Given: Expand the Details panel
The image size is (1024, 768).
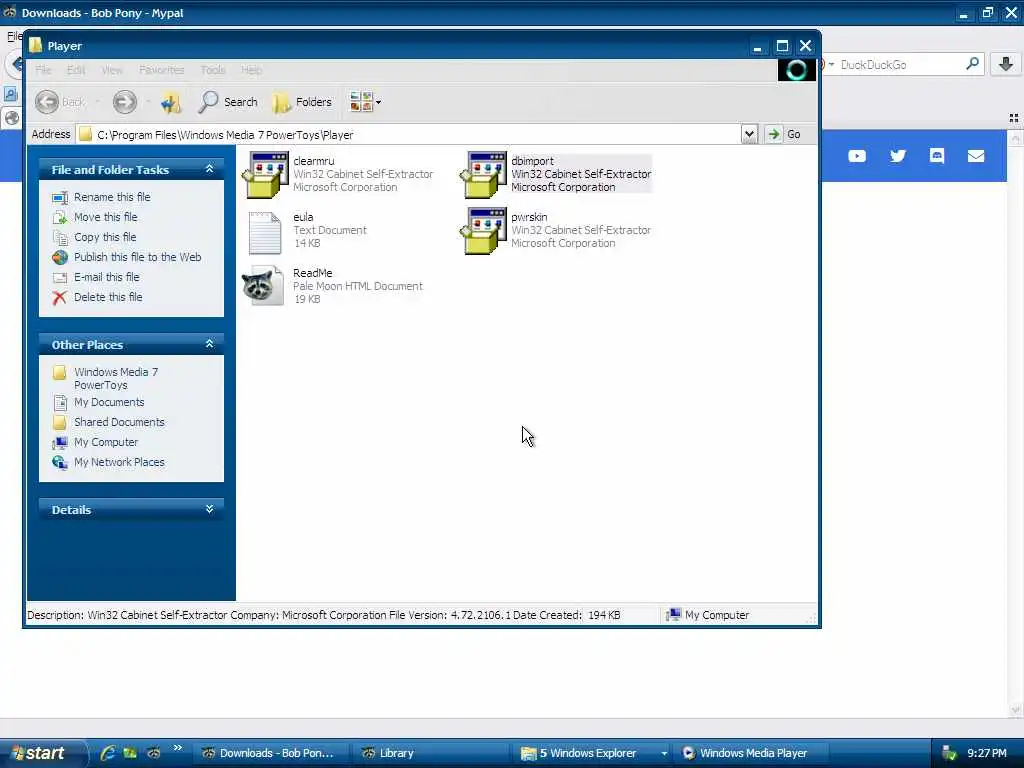Looking at the screenshot, I should point(209,509).
